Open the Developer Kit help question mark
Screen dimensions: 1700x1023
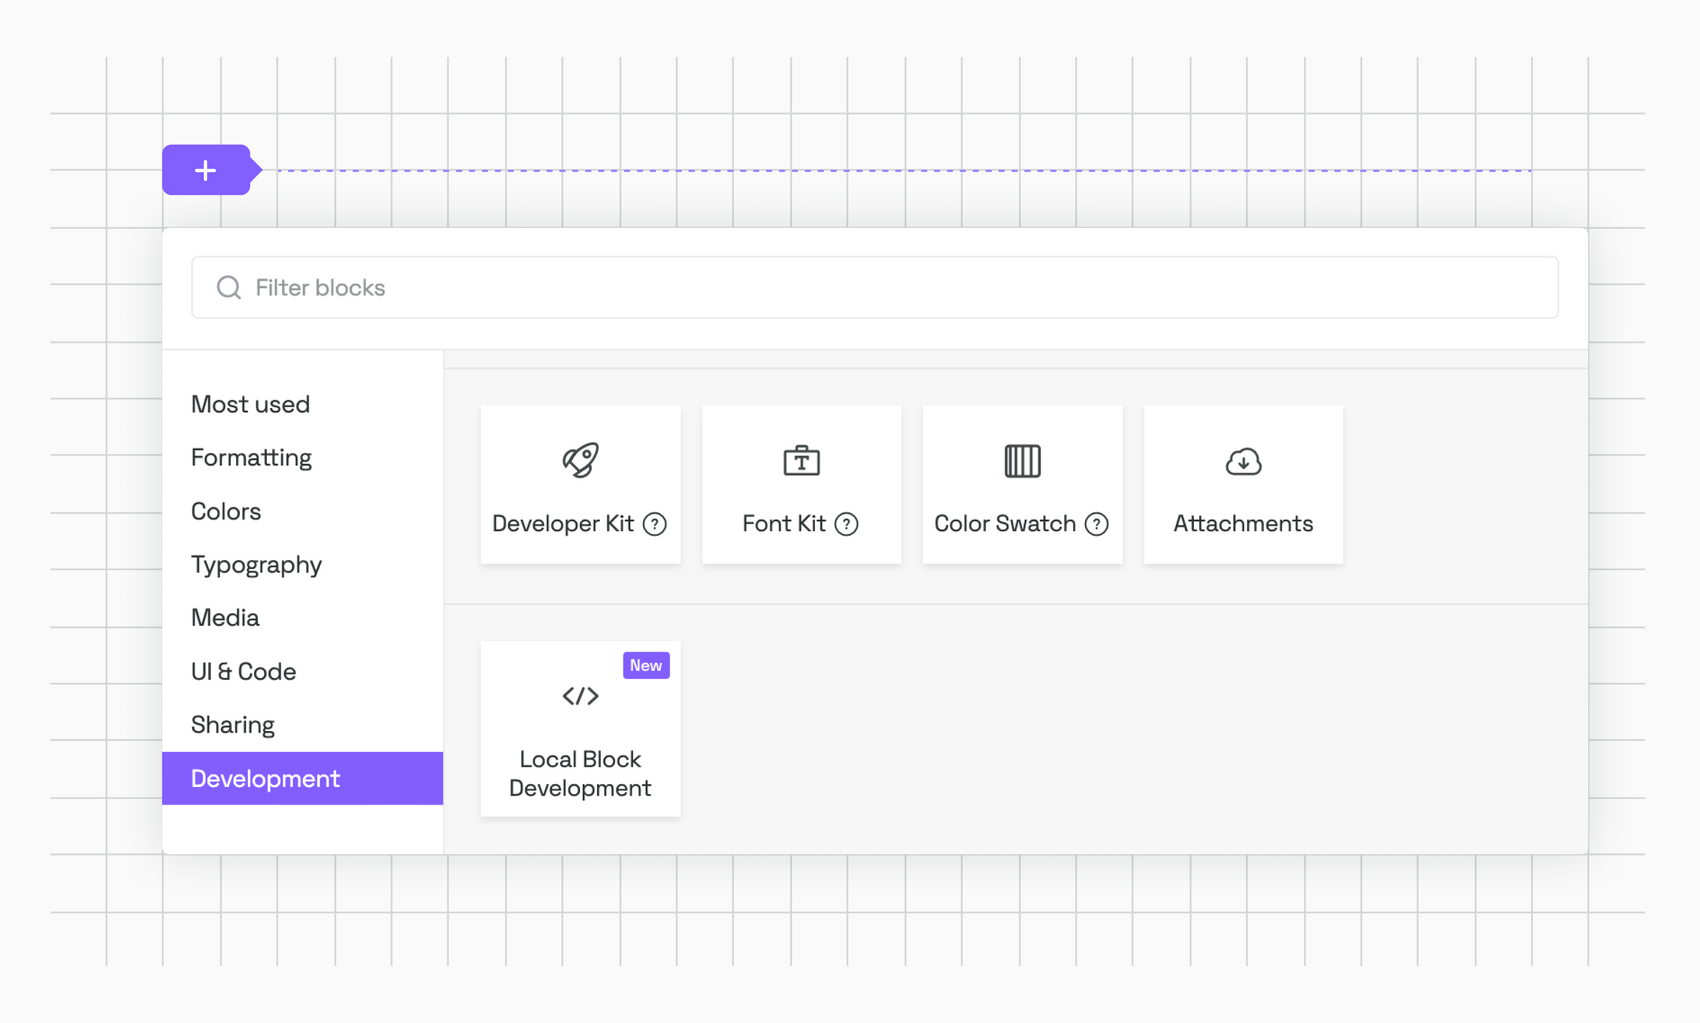(x=656, y=524)
